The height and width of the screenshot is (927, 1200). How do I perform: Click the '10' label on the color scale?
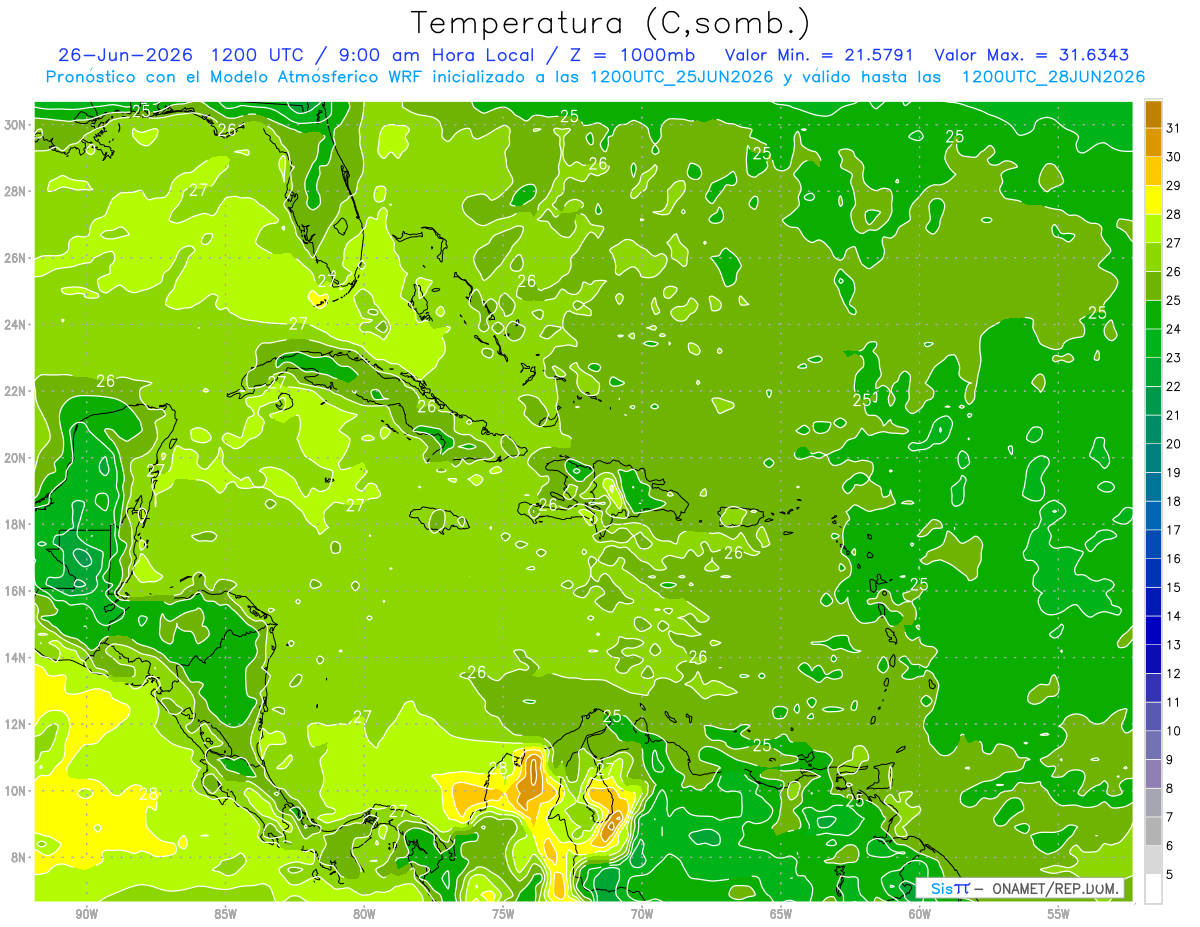(x=1174, y=731)
